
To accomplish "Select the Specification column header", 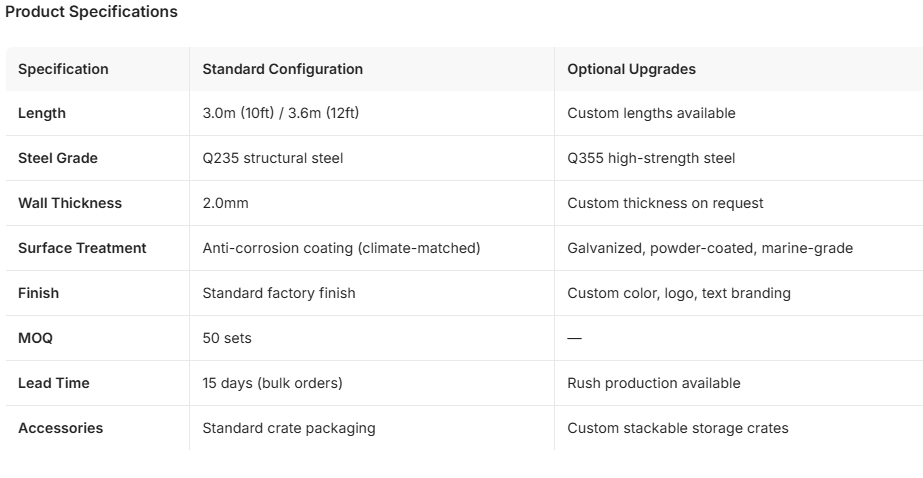I will click(x=63, y=69).
